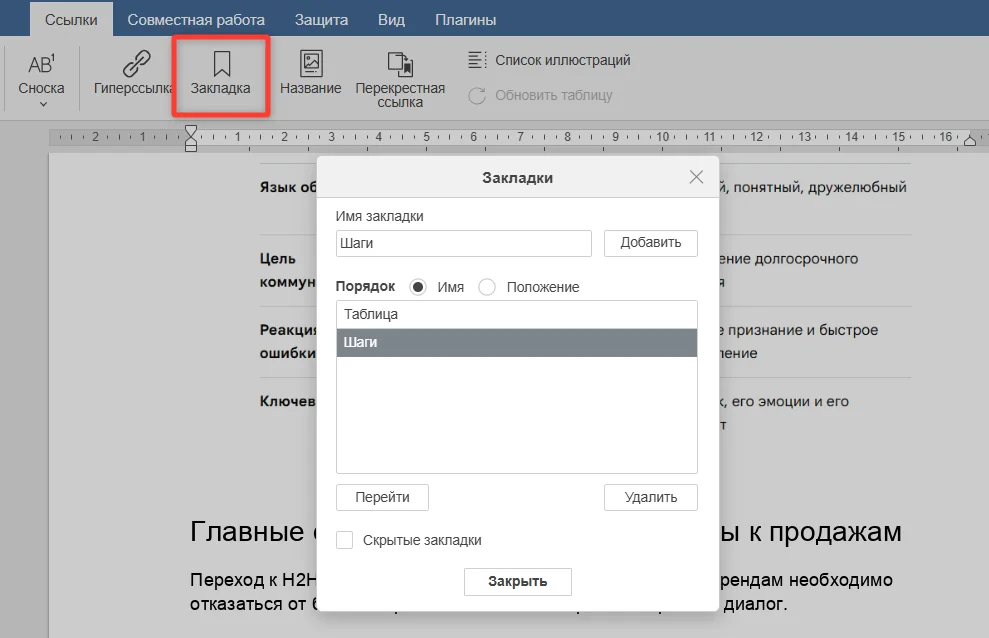Image resolution: width=989 pixels, height=638 pixels.
Task: Click the left indent marker on the ruler
Action: pyautogui.click(x=190, y=138)
